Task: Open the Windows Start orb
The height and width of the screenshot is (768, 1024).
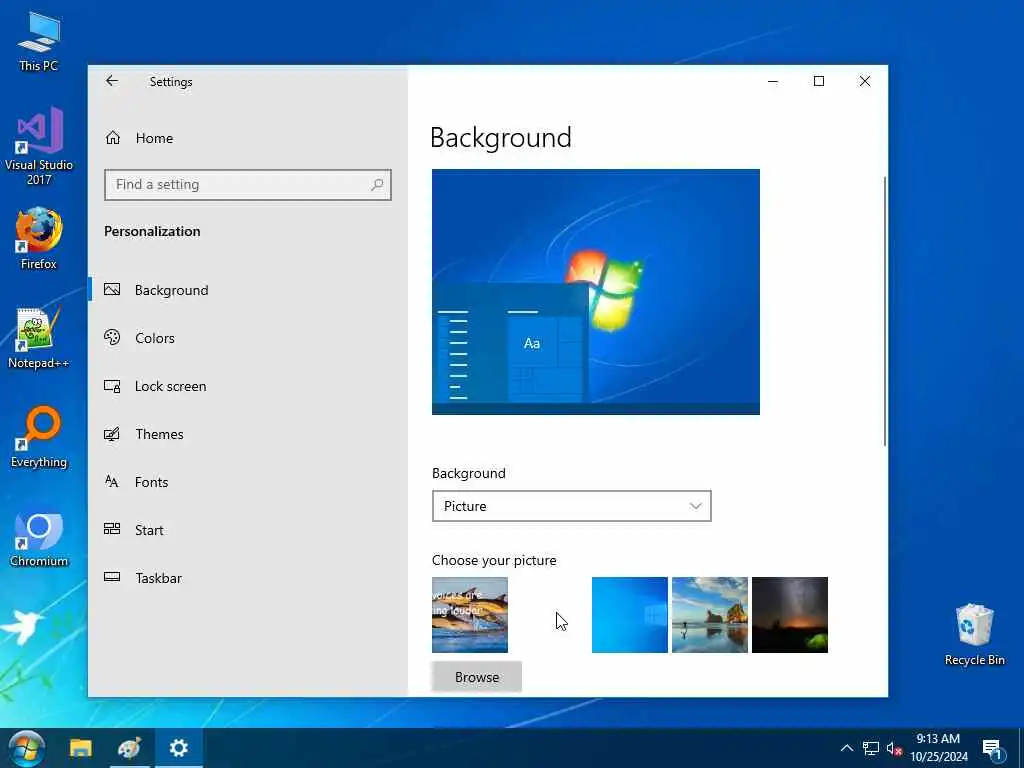Action: tap(26, 748)
